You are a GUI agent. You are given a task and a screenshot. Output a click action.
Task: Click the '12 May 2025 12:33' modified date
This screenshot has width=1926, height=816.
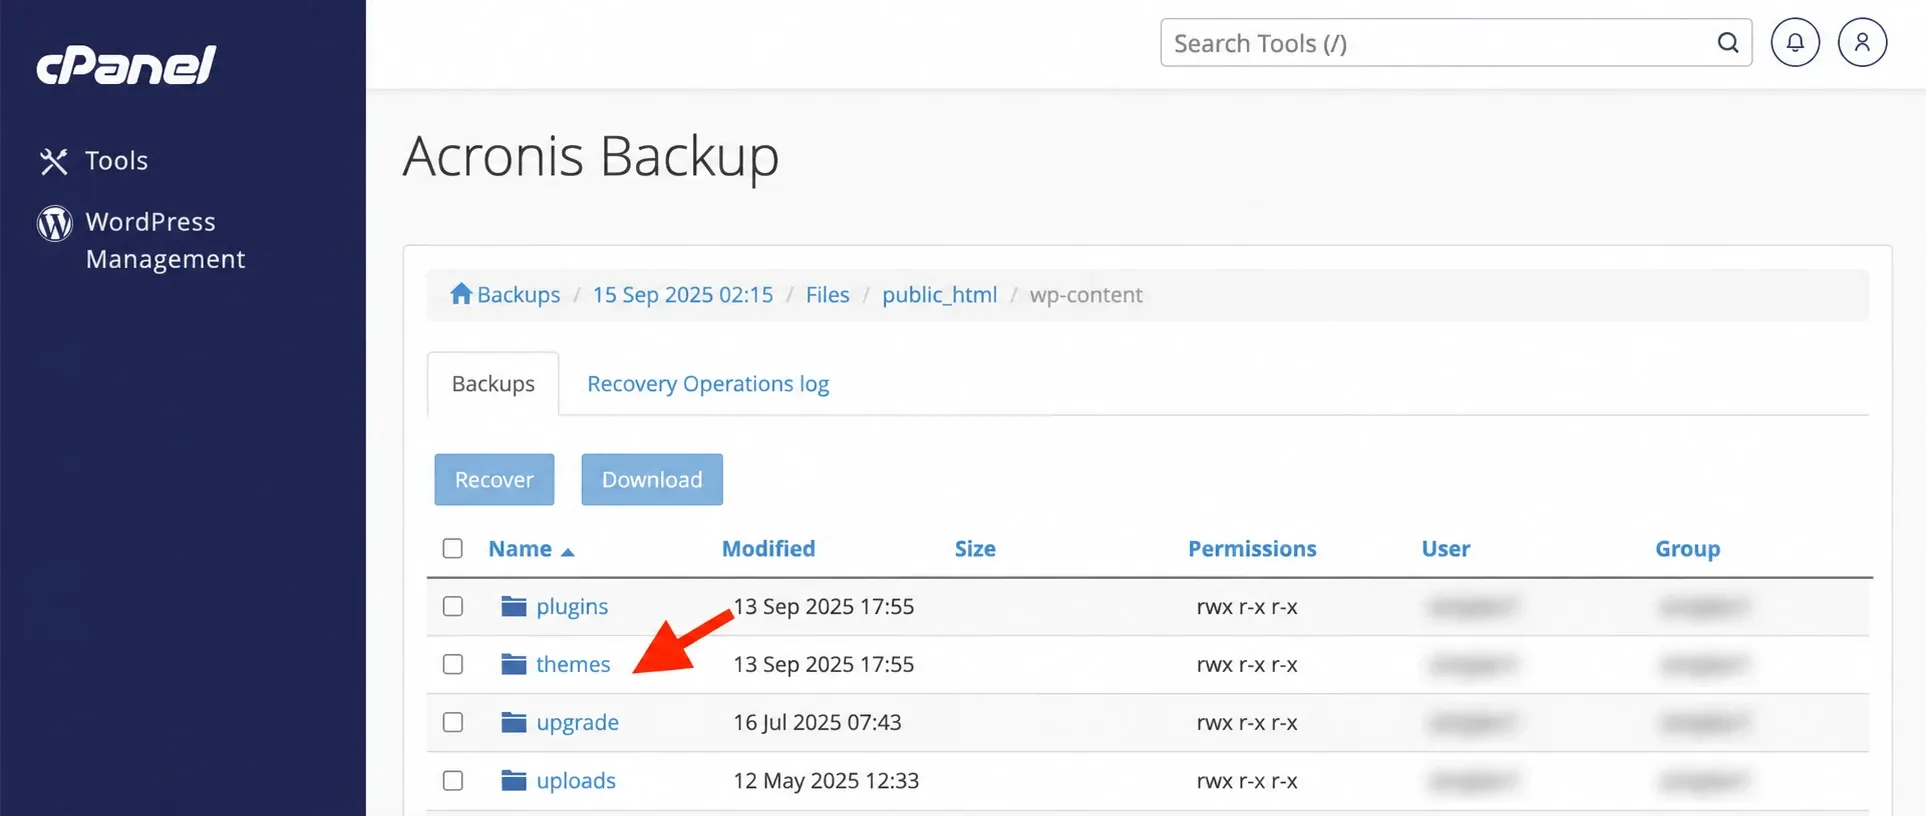[x=826, y=780]
